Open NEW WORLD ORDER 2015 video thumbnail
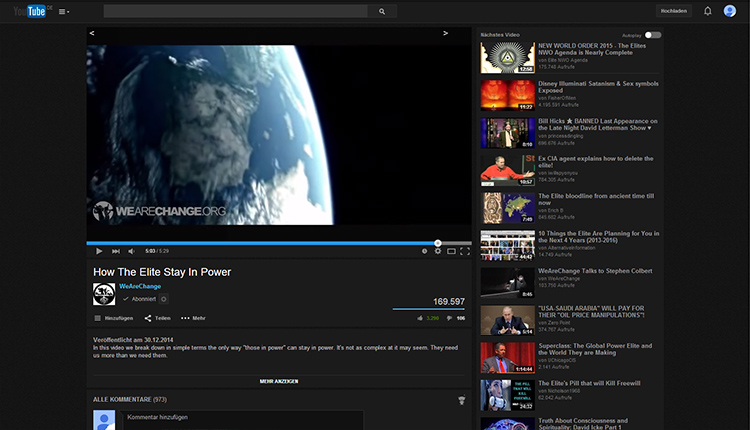 click(507, 57)
